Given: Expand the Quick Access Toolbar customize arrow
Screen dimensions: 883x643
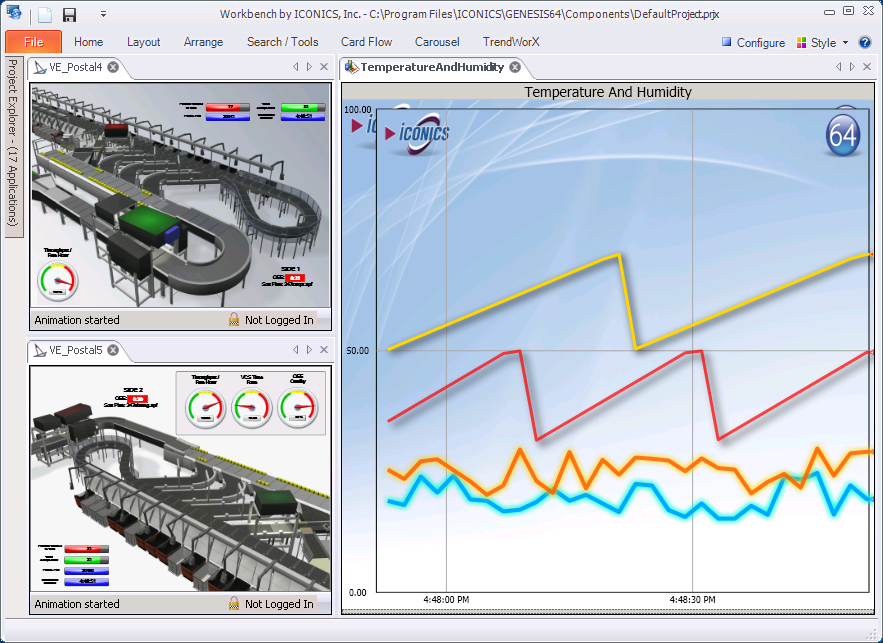Looking at the screenshot, I should click(x=104, y=15).
